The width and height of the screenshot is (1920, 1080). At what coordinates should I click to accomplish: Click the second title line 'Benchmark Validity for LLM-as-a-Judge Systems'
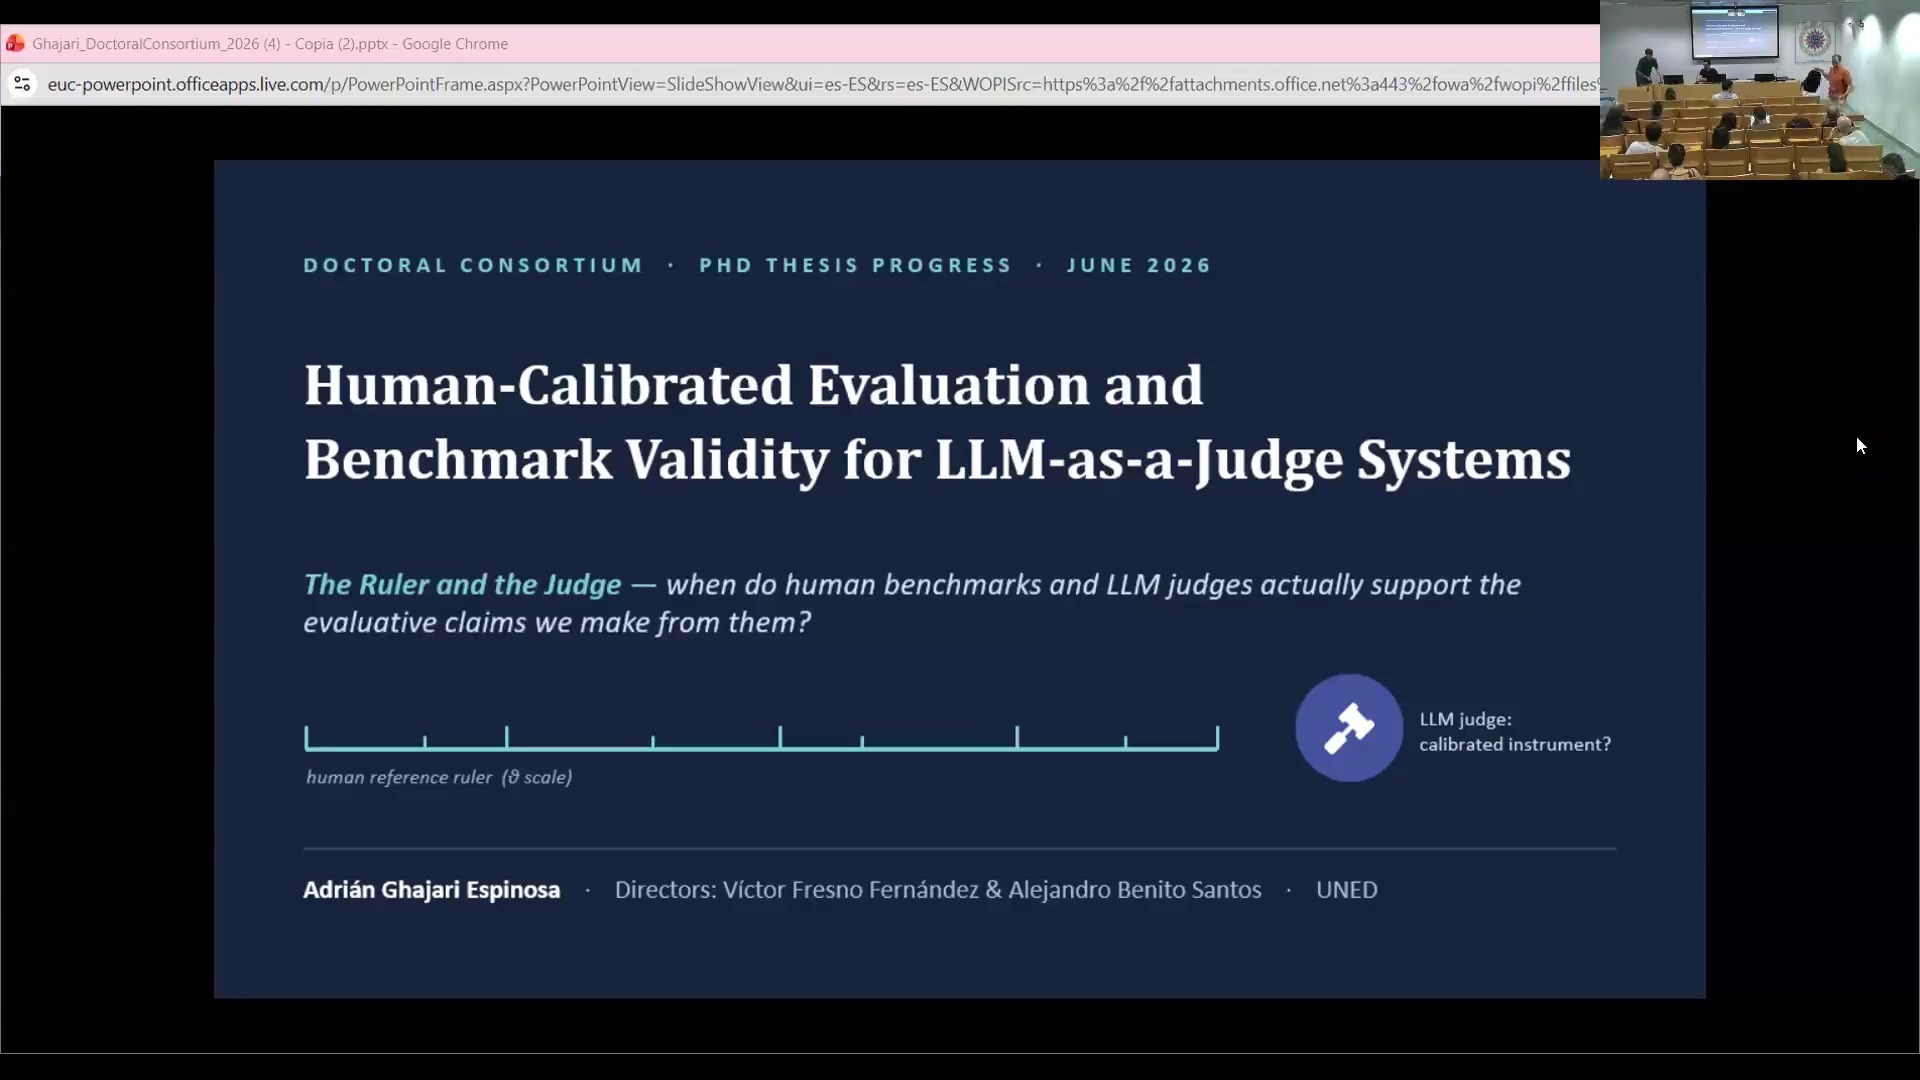click(x=937, y=460)
